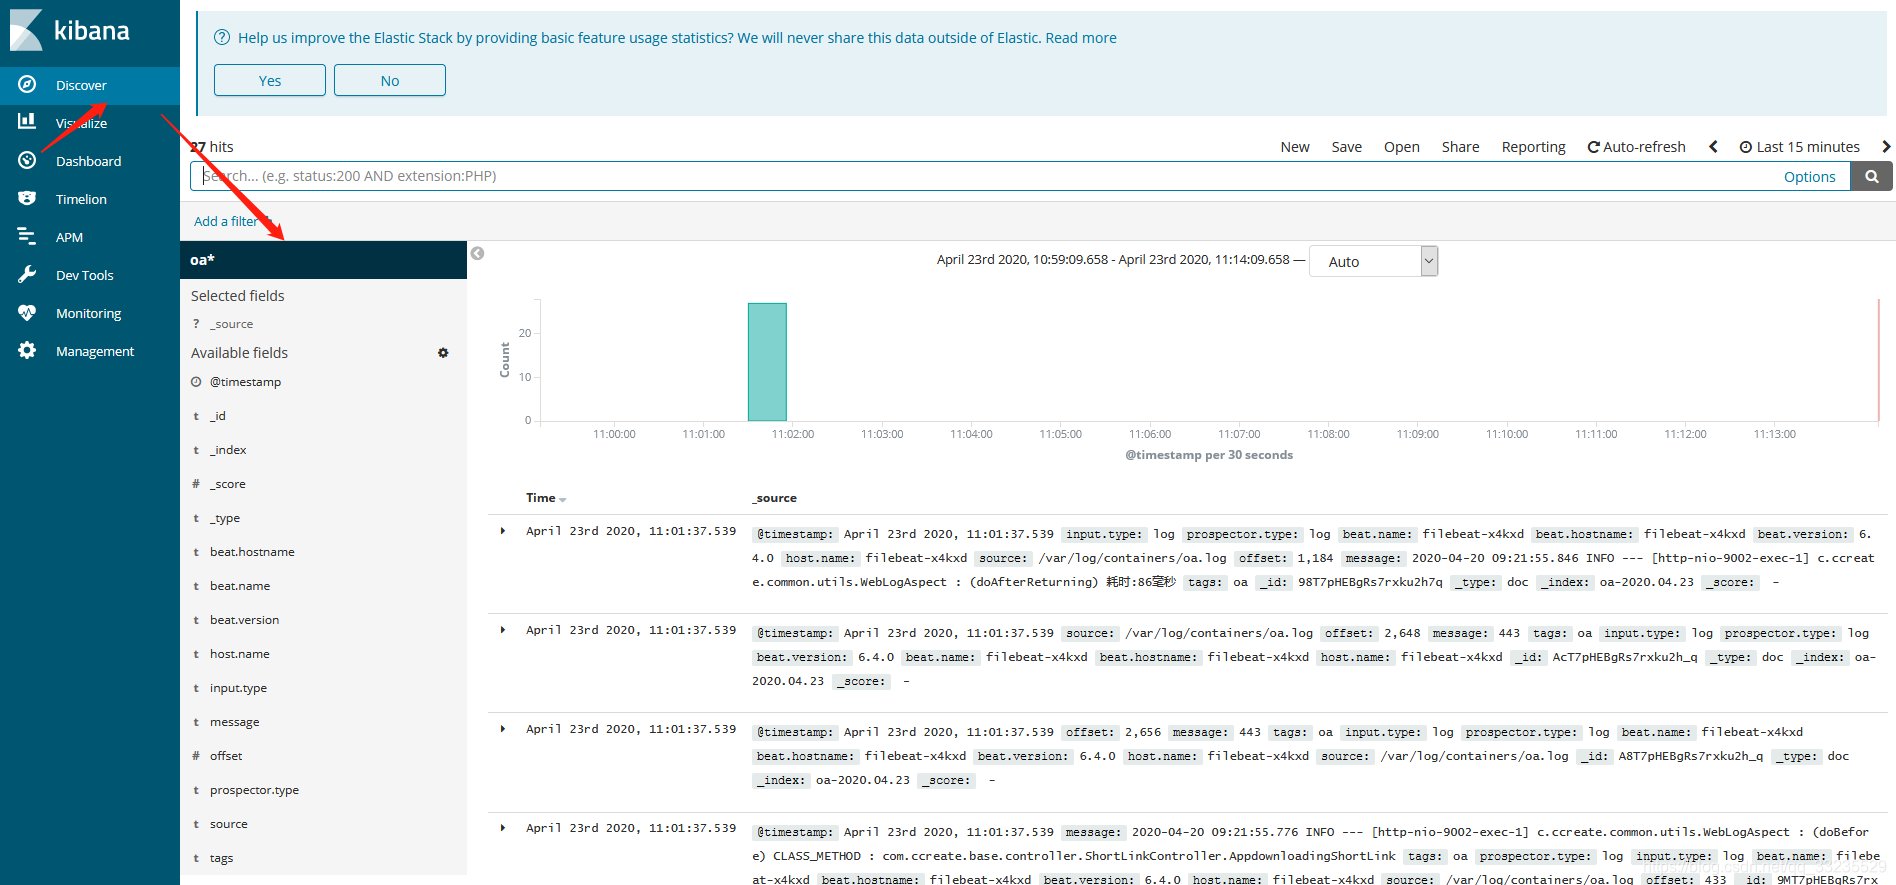The width and height of the screenshot is (1896, 885).
Task: Click the Timelion mask icon
Action: (27, 198)
